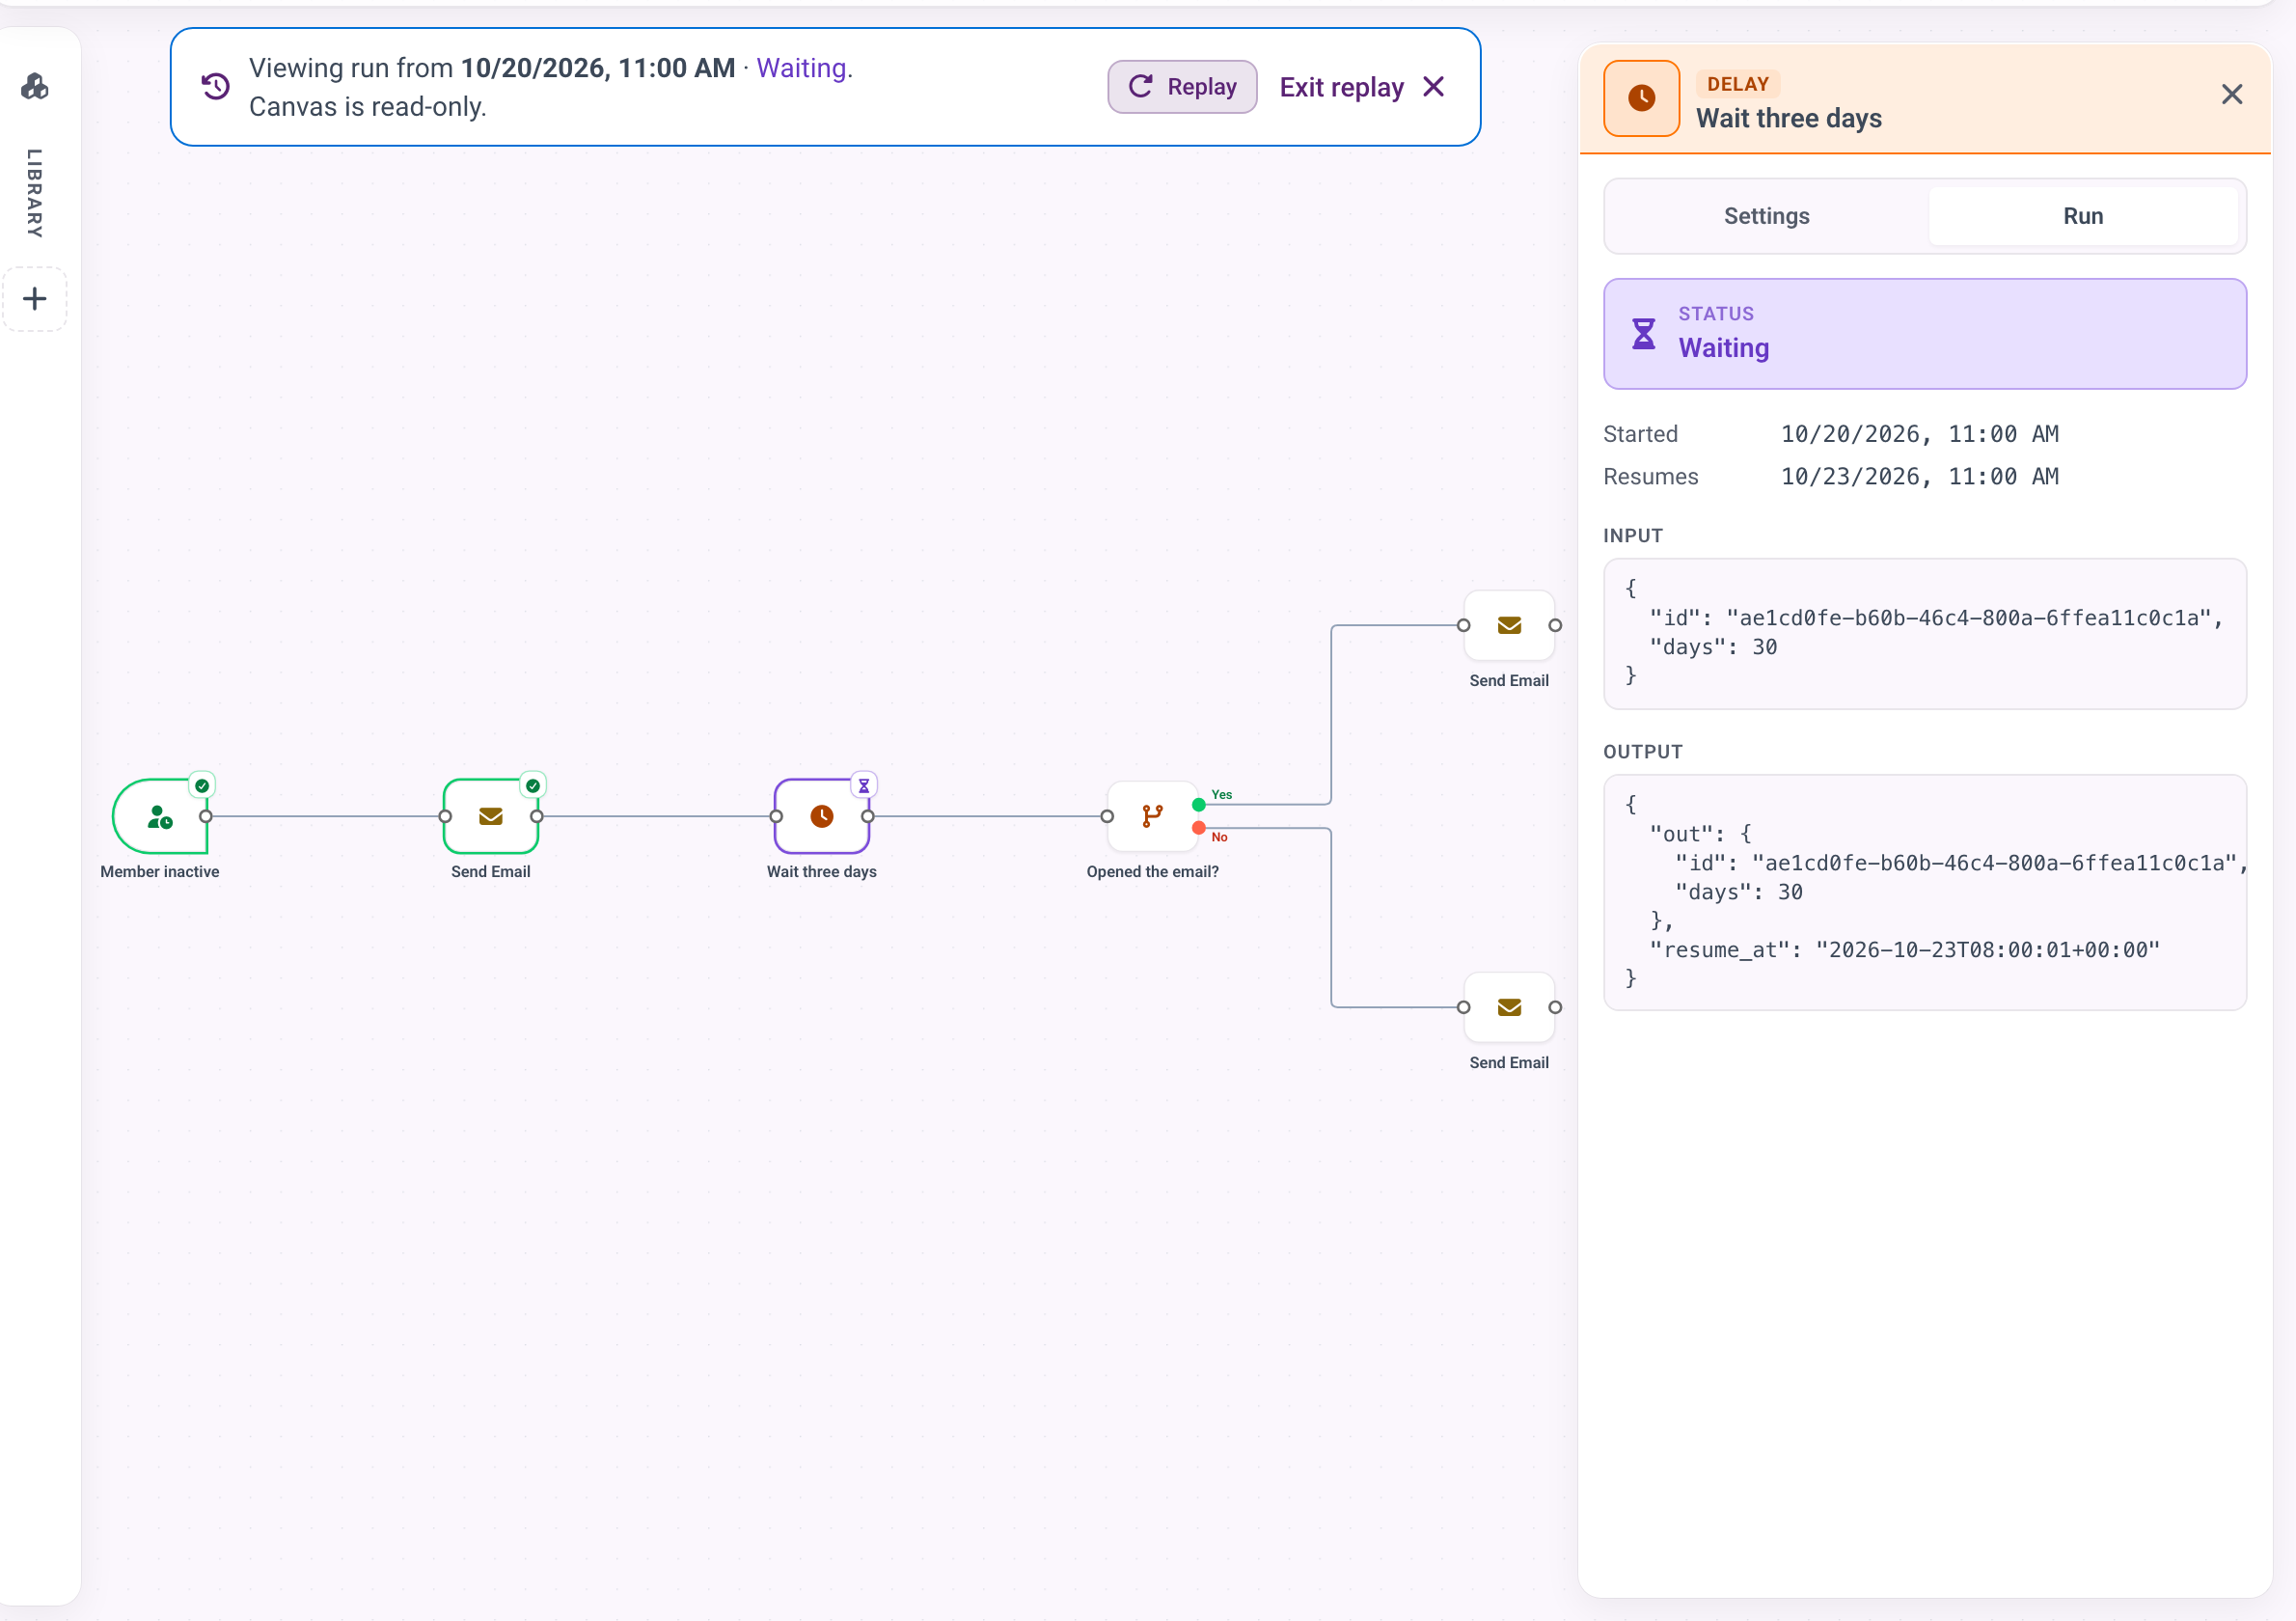Select the upper Send Email node on the Yes branch
Image resolution: width=2296 pixels, height=1621 pixels.
(1509, 626)
